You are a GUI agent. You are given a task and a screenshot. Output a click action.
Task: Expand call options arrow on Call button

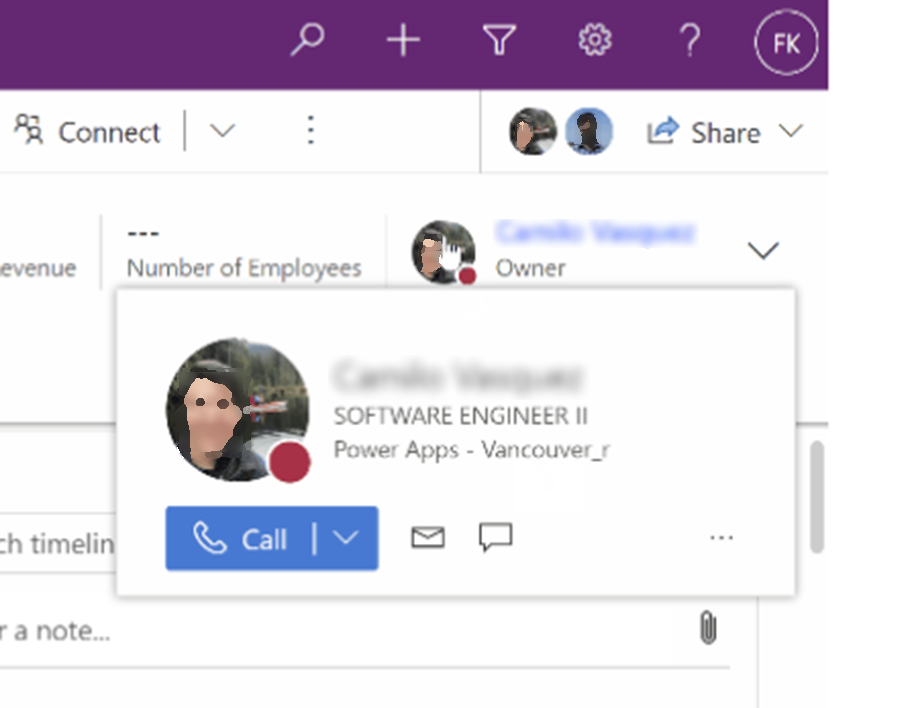346,538
